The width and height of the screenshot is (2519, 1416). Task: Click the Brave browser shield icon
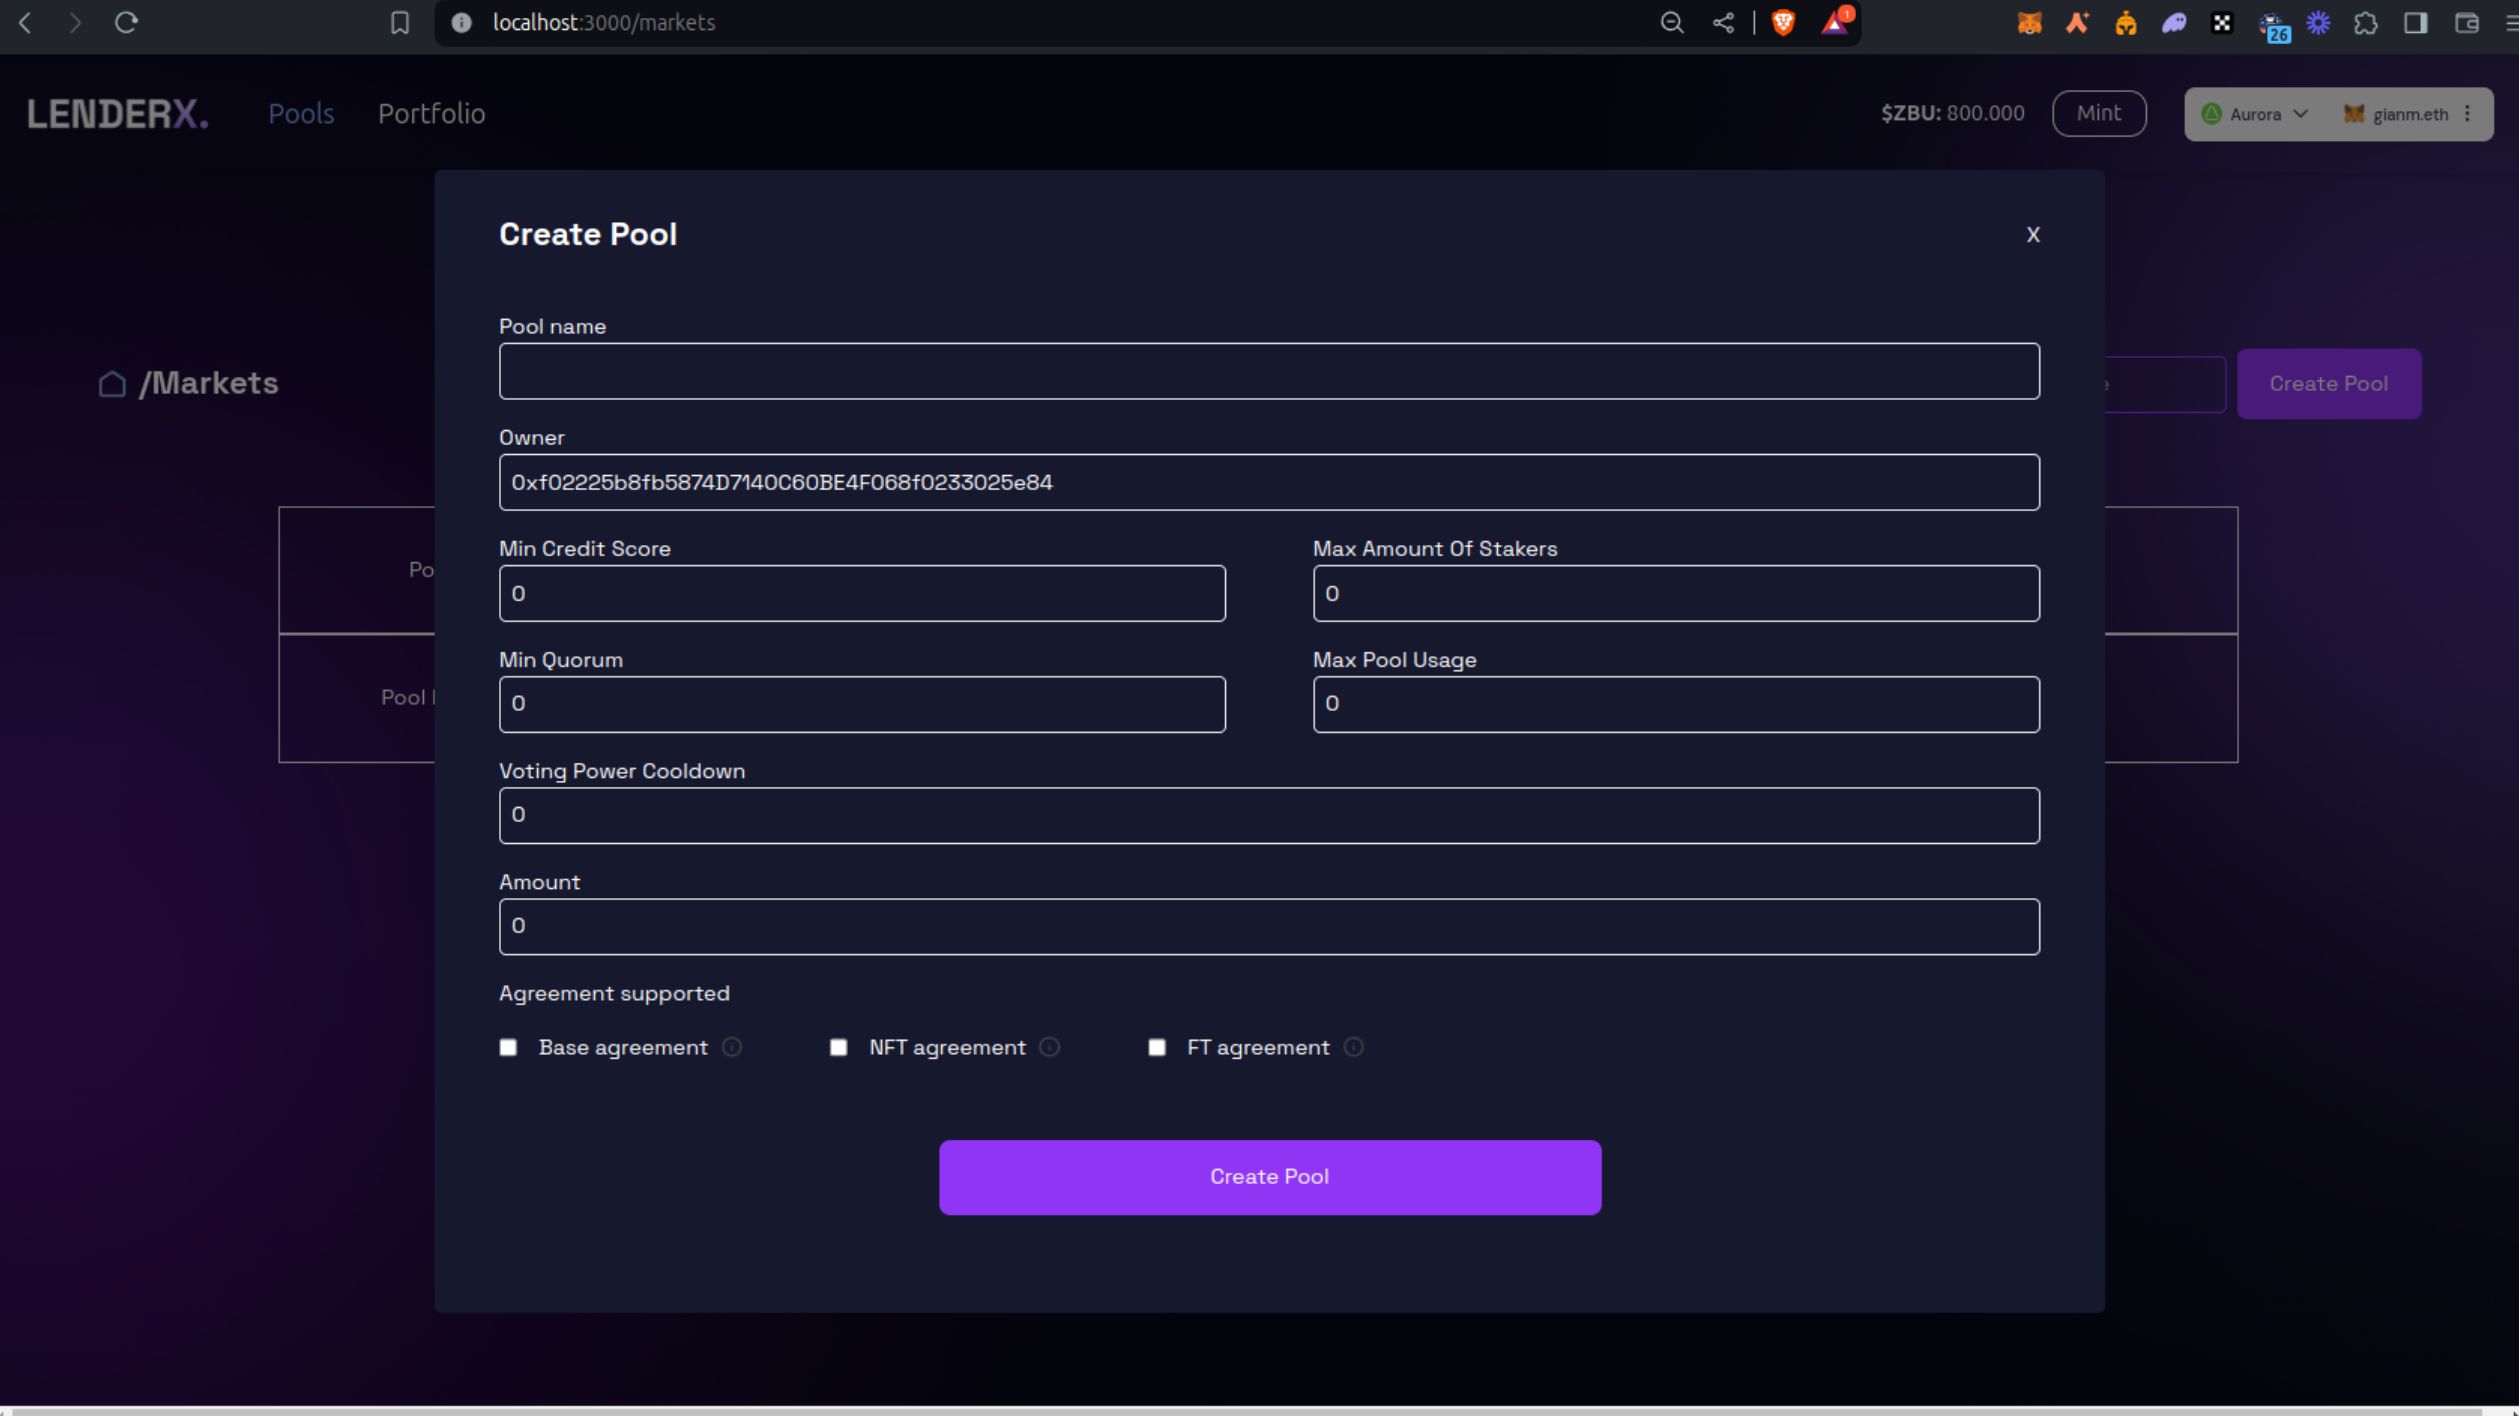(x=1780, y=23)
